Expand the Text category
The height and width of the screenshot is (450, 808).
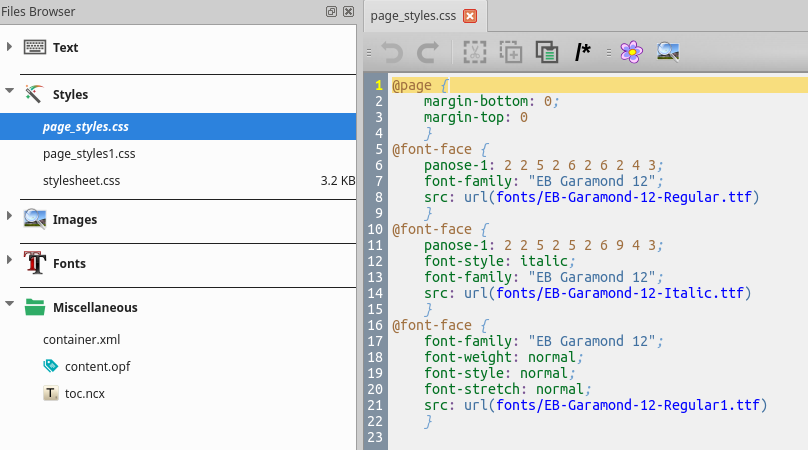(x=10, y=47)
